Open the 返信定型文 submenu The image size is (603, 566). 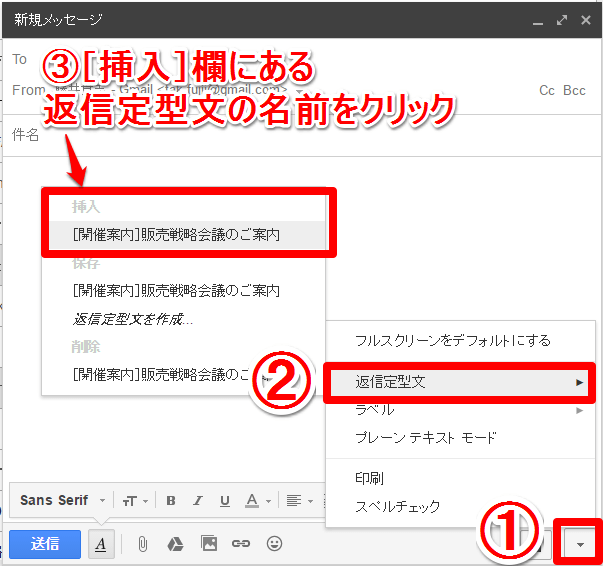pos(460,382)
